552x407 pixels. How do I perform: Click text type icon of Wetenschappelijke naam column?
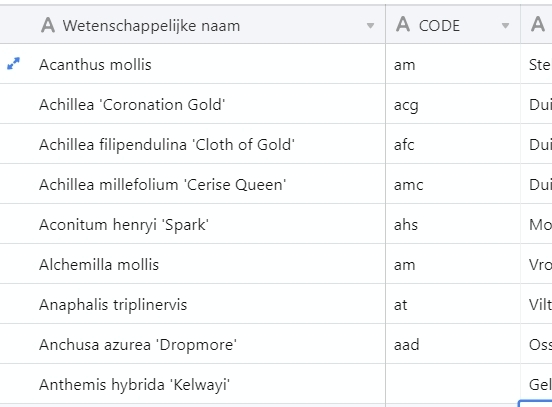tap(48, 25)
